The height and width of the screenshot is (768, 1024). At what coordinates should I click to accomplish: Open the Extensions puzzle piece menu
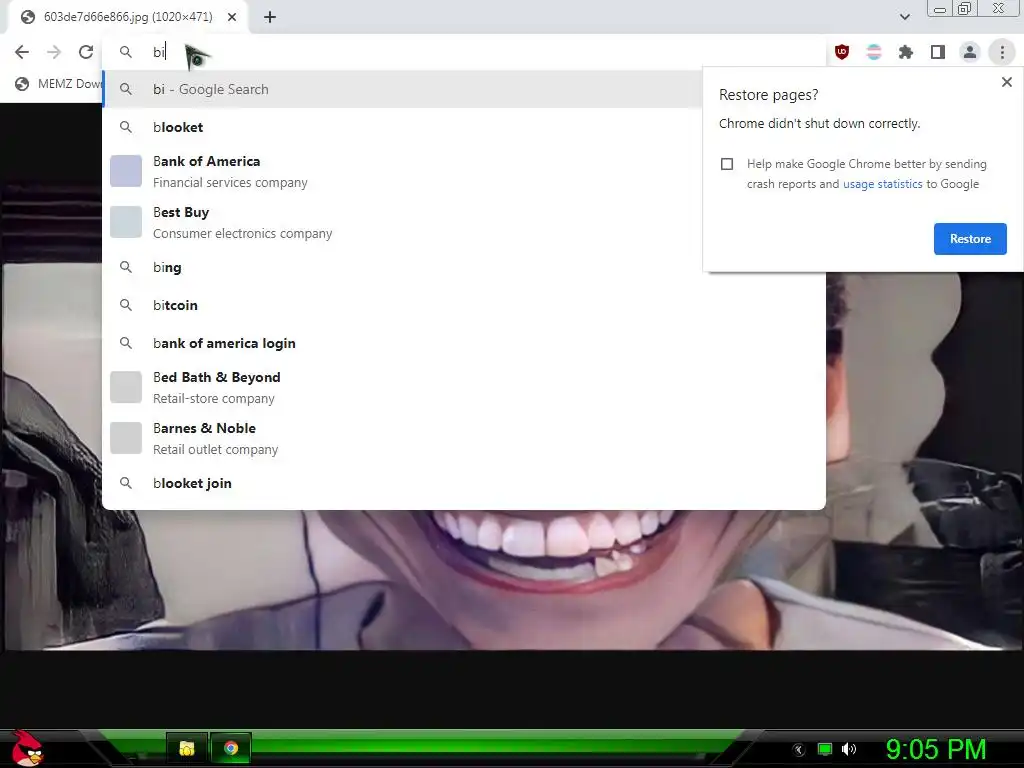point(906,52)
